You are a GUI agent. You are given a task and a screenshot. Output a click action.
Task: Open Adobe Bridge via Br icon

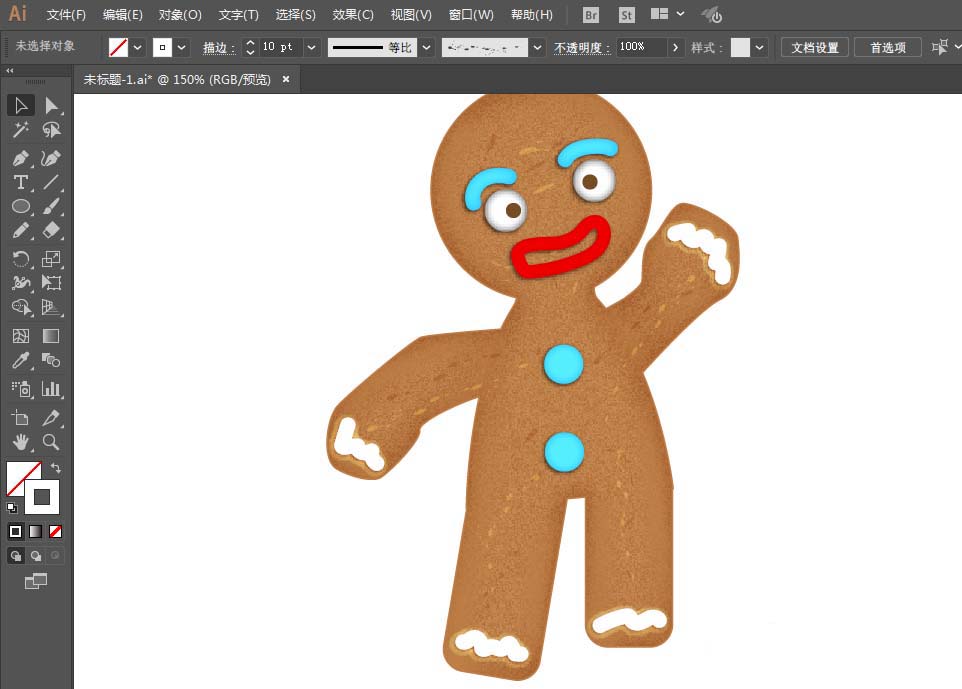[591, 15]
